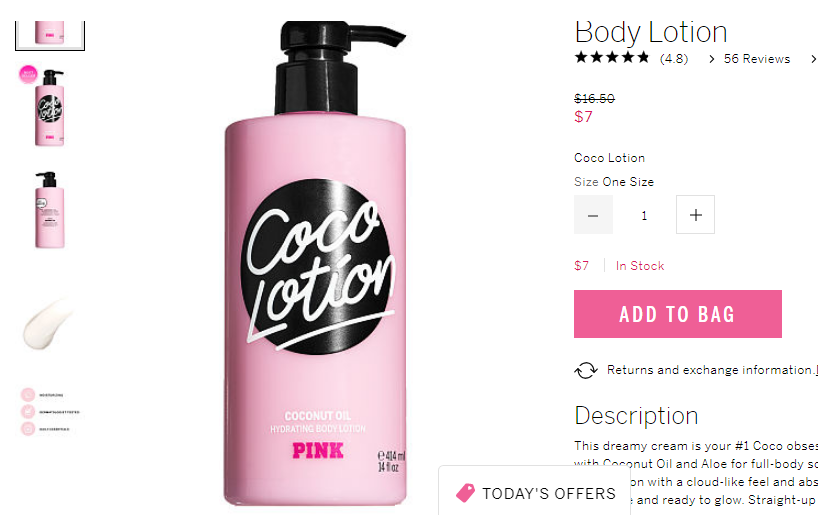Screen dimensions: 818x515
Task: Click the quantity value field showing 1
Action: tap(644, 215)
